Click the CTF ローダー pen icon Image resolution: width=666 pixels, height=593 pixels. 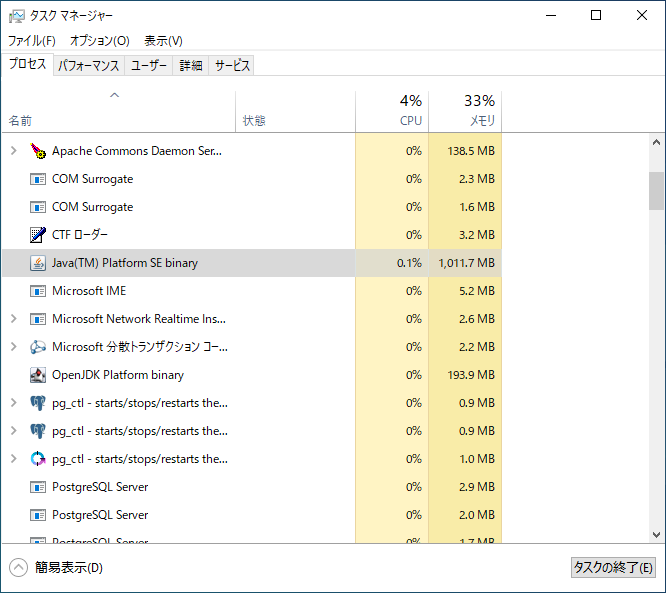(x=38, y=235)
